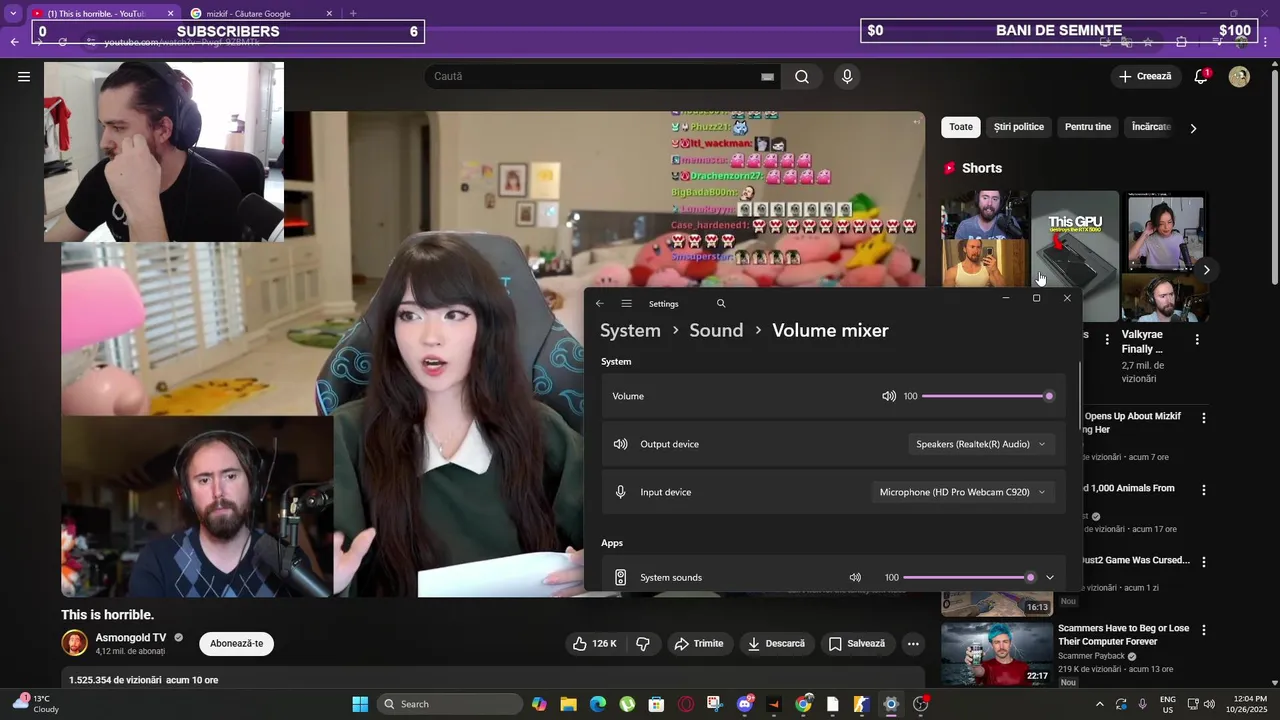
Task: Open ENG US language switcher
Action: click(x=1168, y=704)
